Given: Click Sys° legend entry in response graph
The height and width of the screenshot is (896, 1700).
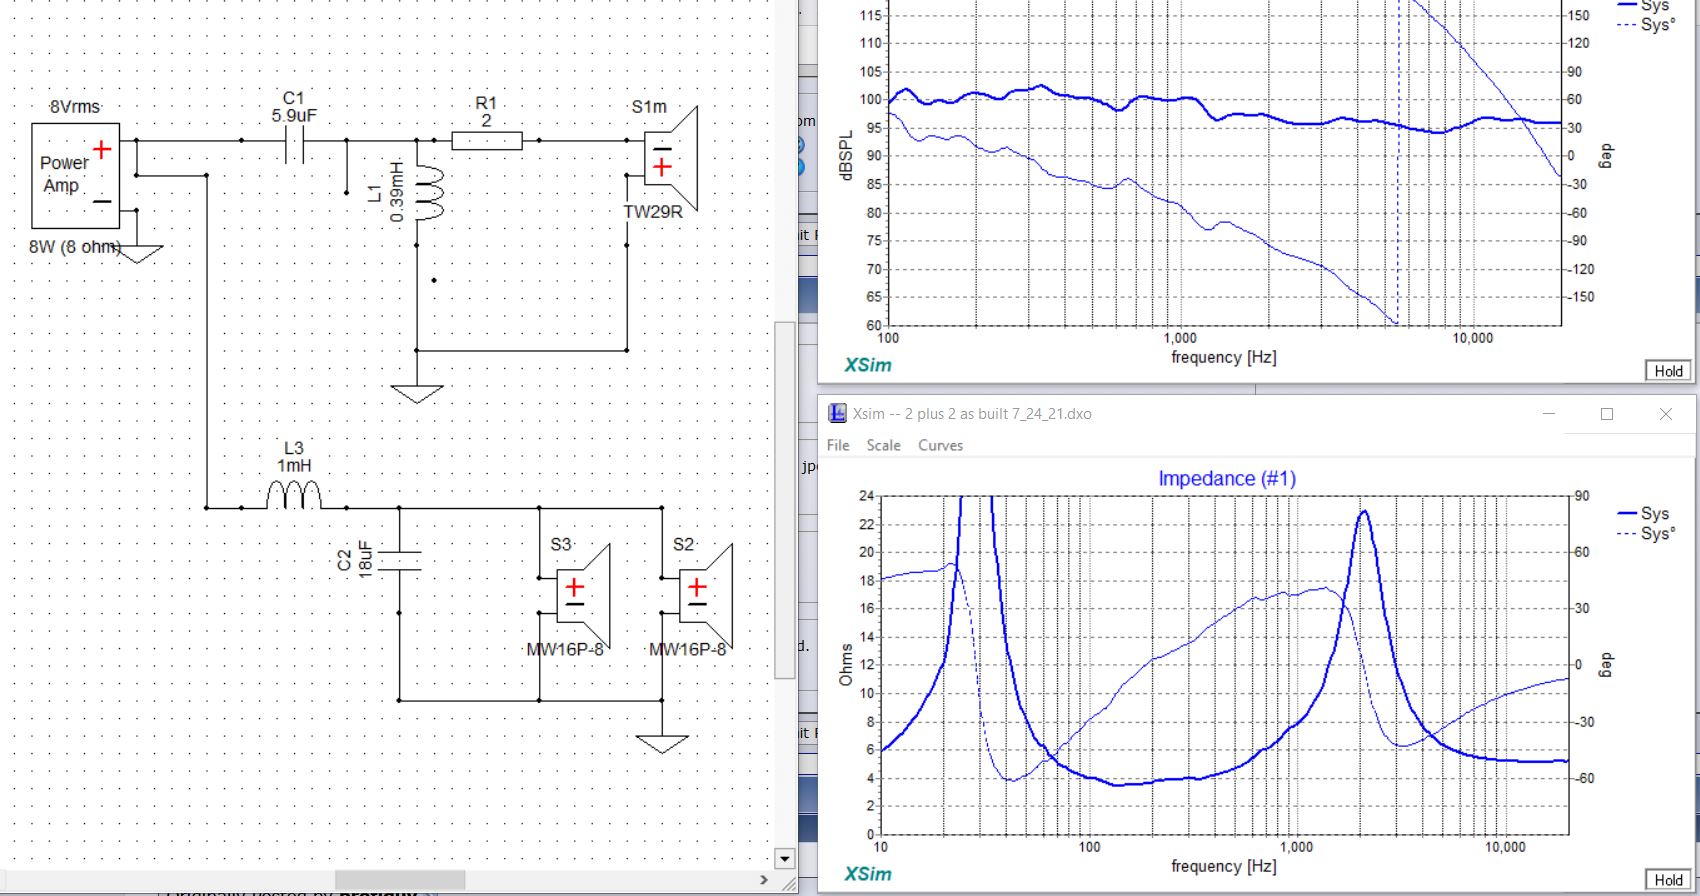Looking at the screenshot, I should [x=1647, y=25].
